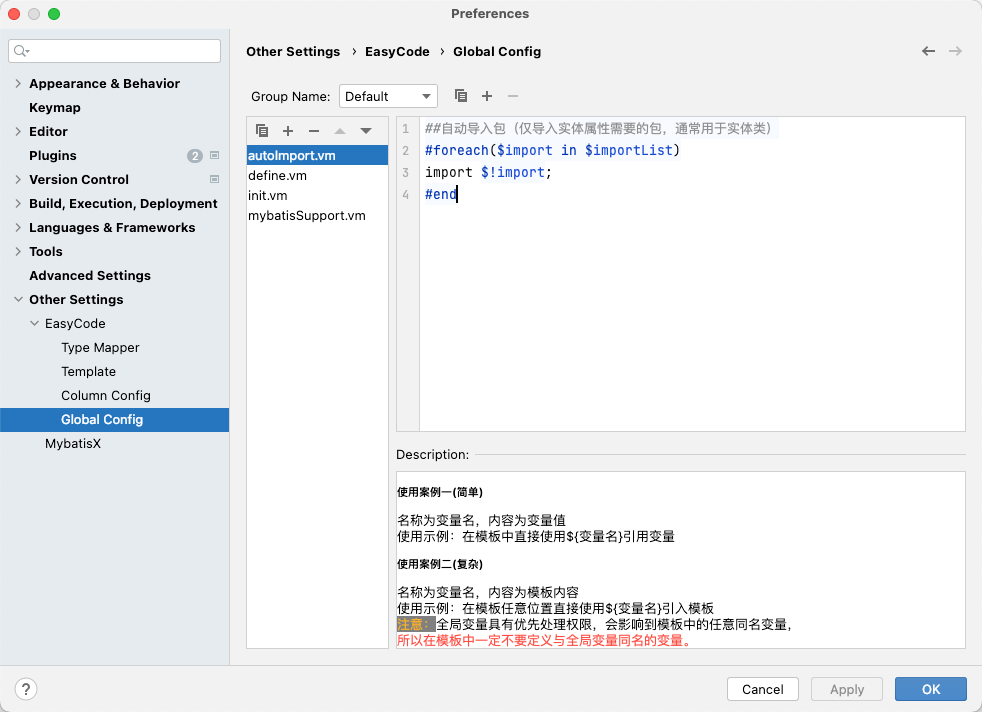Copy the selected global config file
The width and height of the screenshot is (982, 712).
click(x=262, y=131)
